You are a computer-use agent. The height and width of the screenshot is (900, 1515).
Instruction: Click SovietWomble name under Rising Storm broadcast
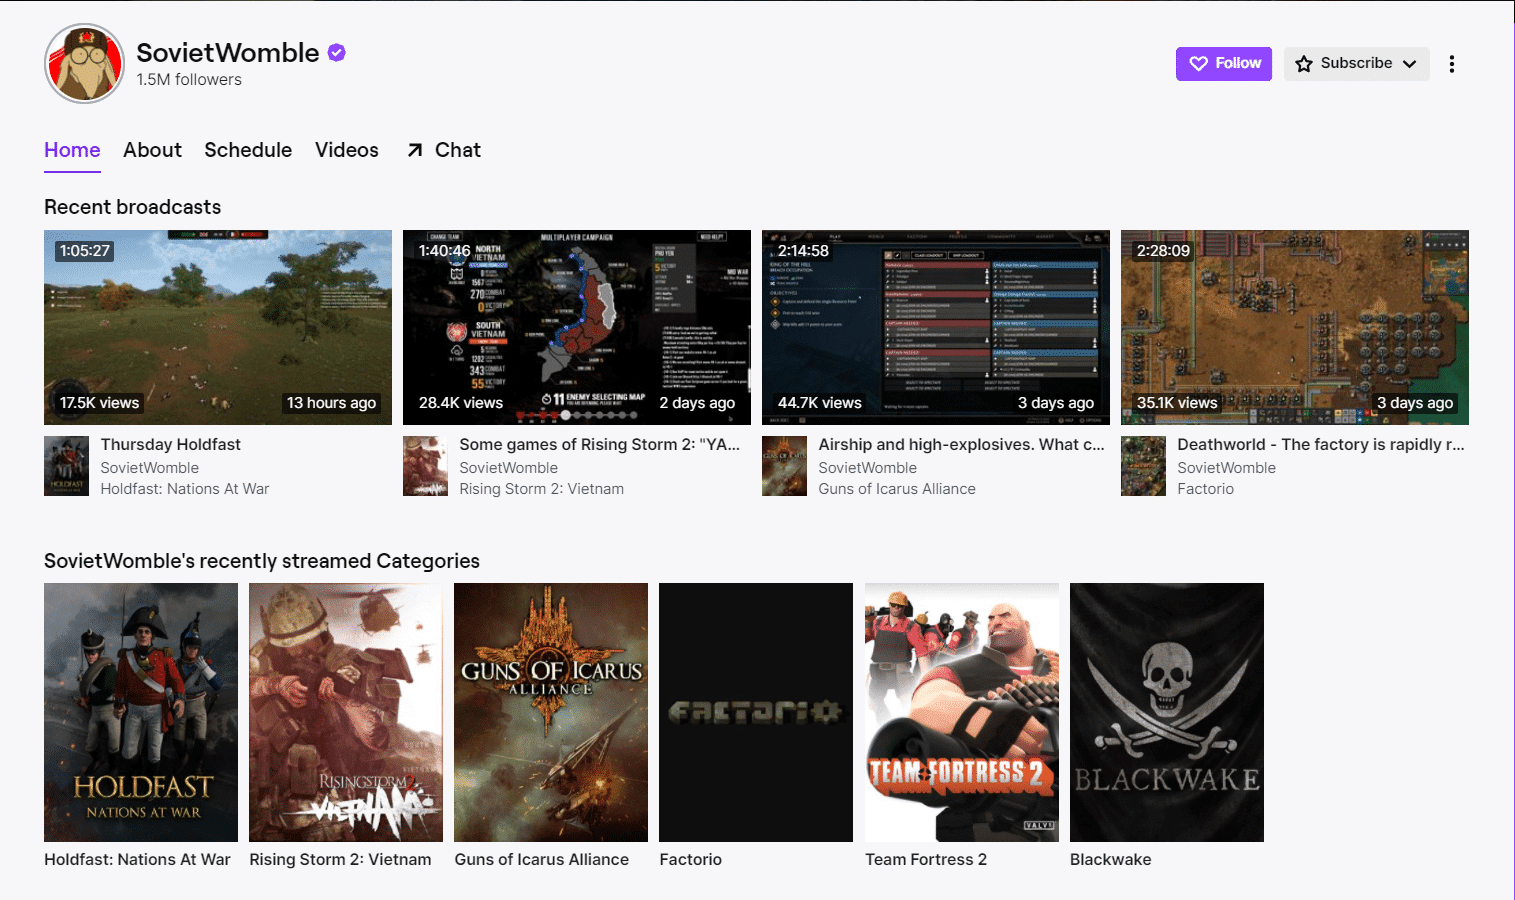[509, 467]
